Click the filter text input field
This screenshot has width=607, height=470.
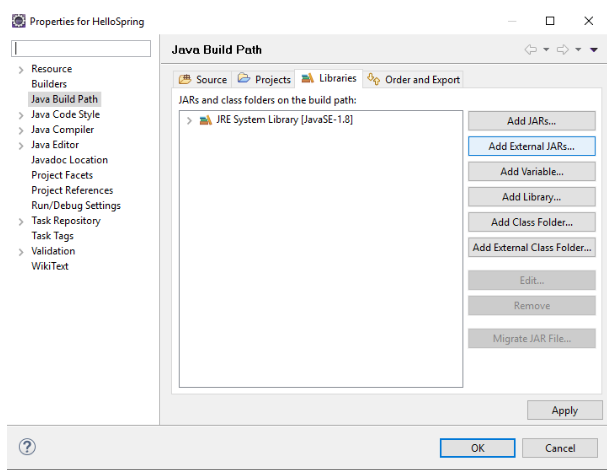tap(80, 49)
